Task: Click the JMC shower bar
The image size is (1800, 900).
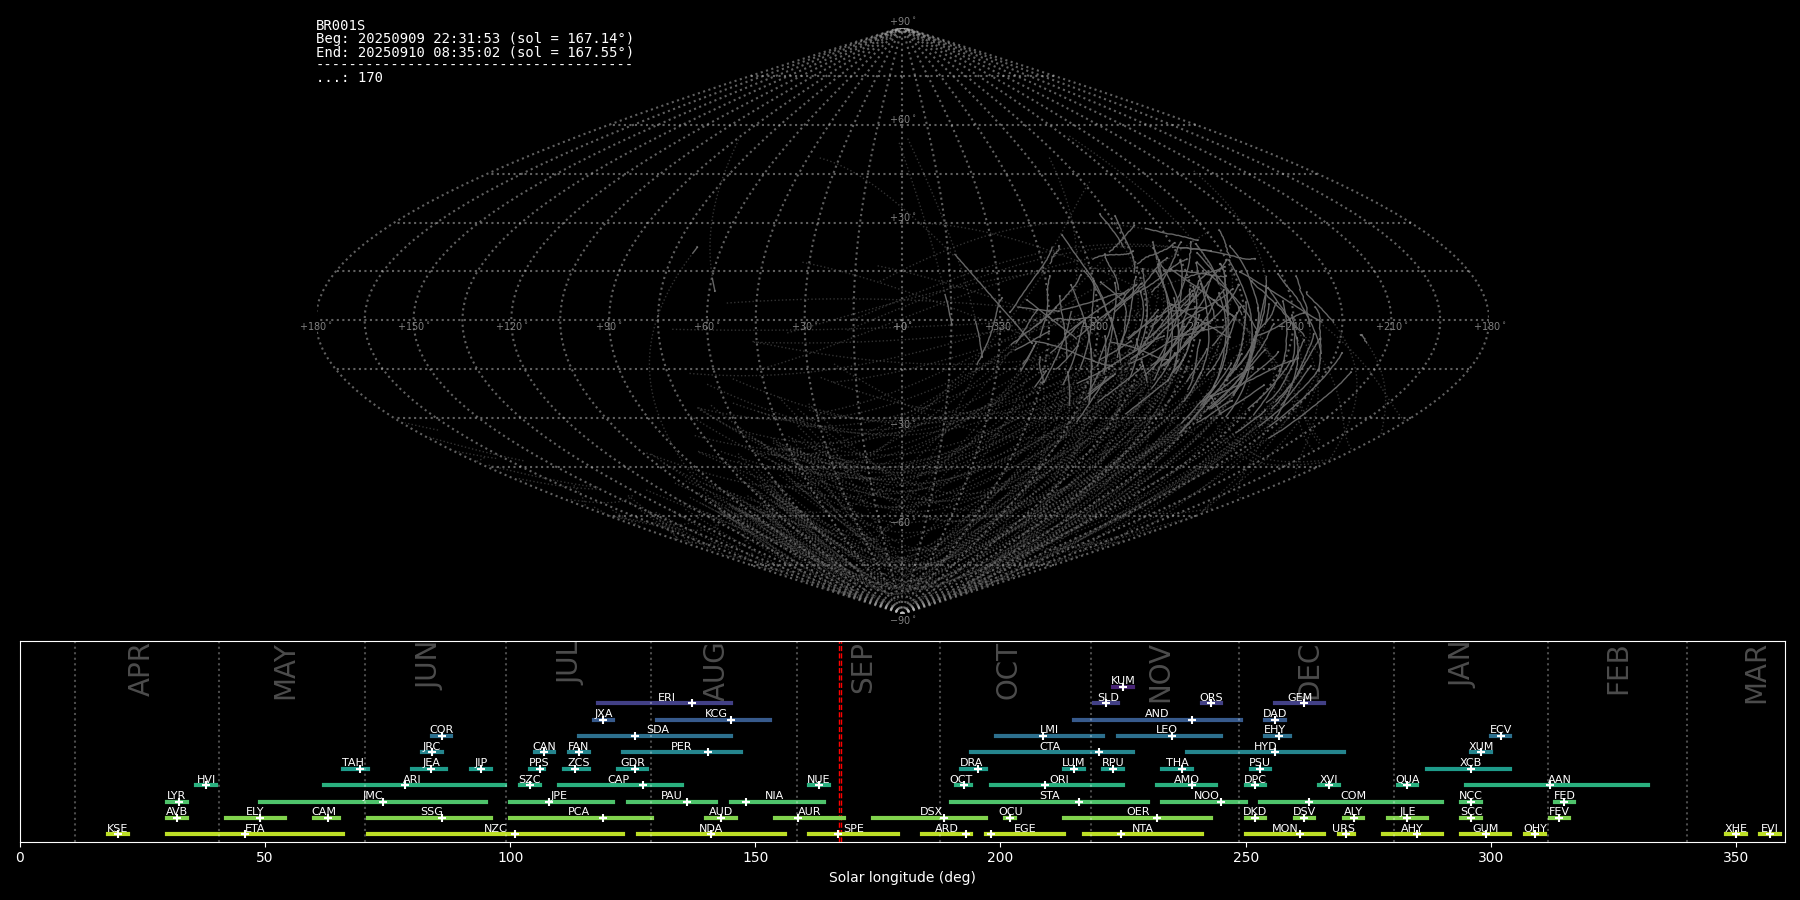Action: coord(373,802)
